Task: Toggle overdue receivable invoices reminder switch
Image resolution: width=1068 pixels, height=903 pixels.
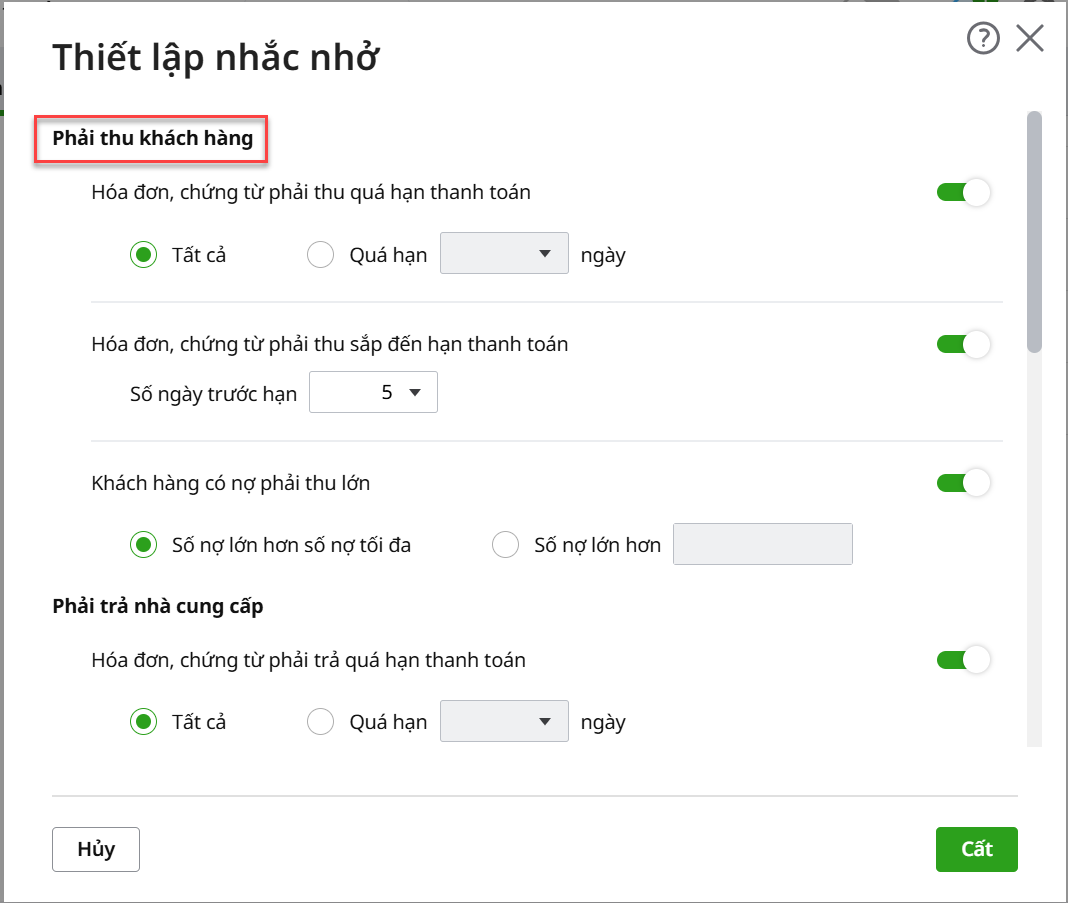Action: click(963, 193)
